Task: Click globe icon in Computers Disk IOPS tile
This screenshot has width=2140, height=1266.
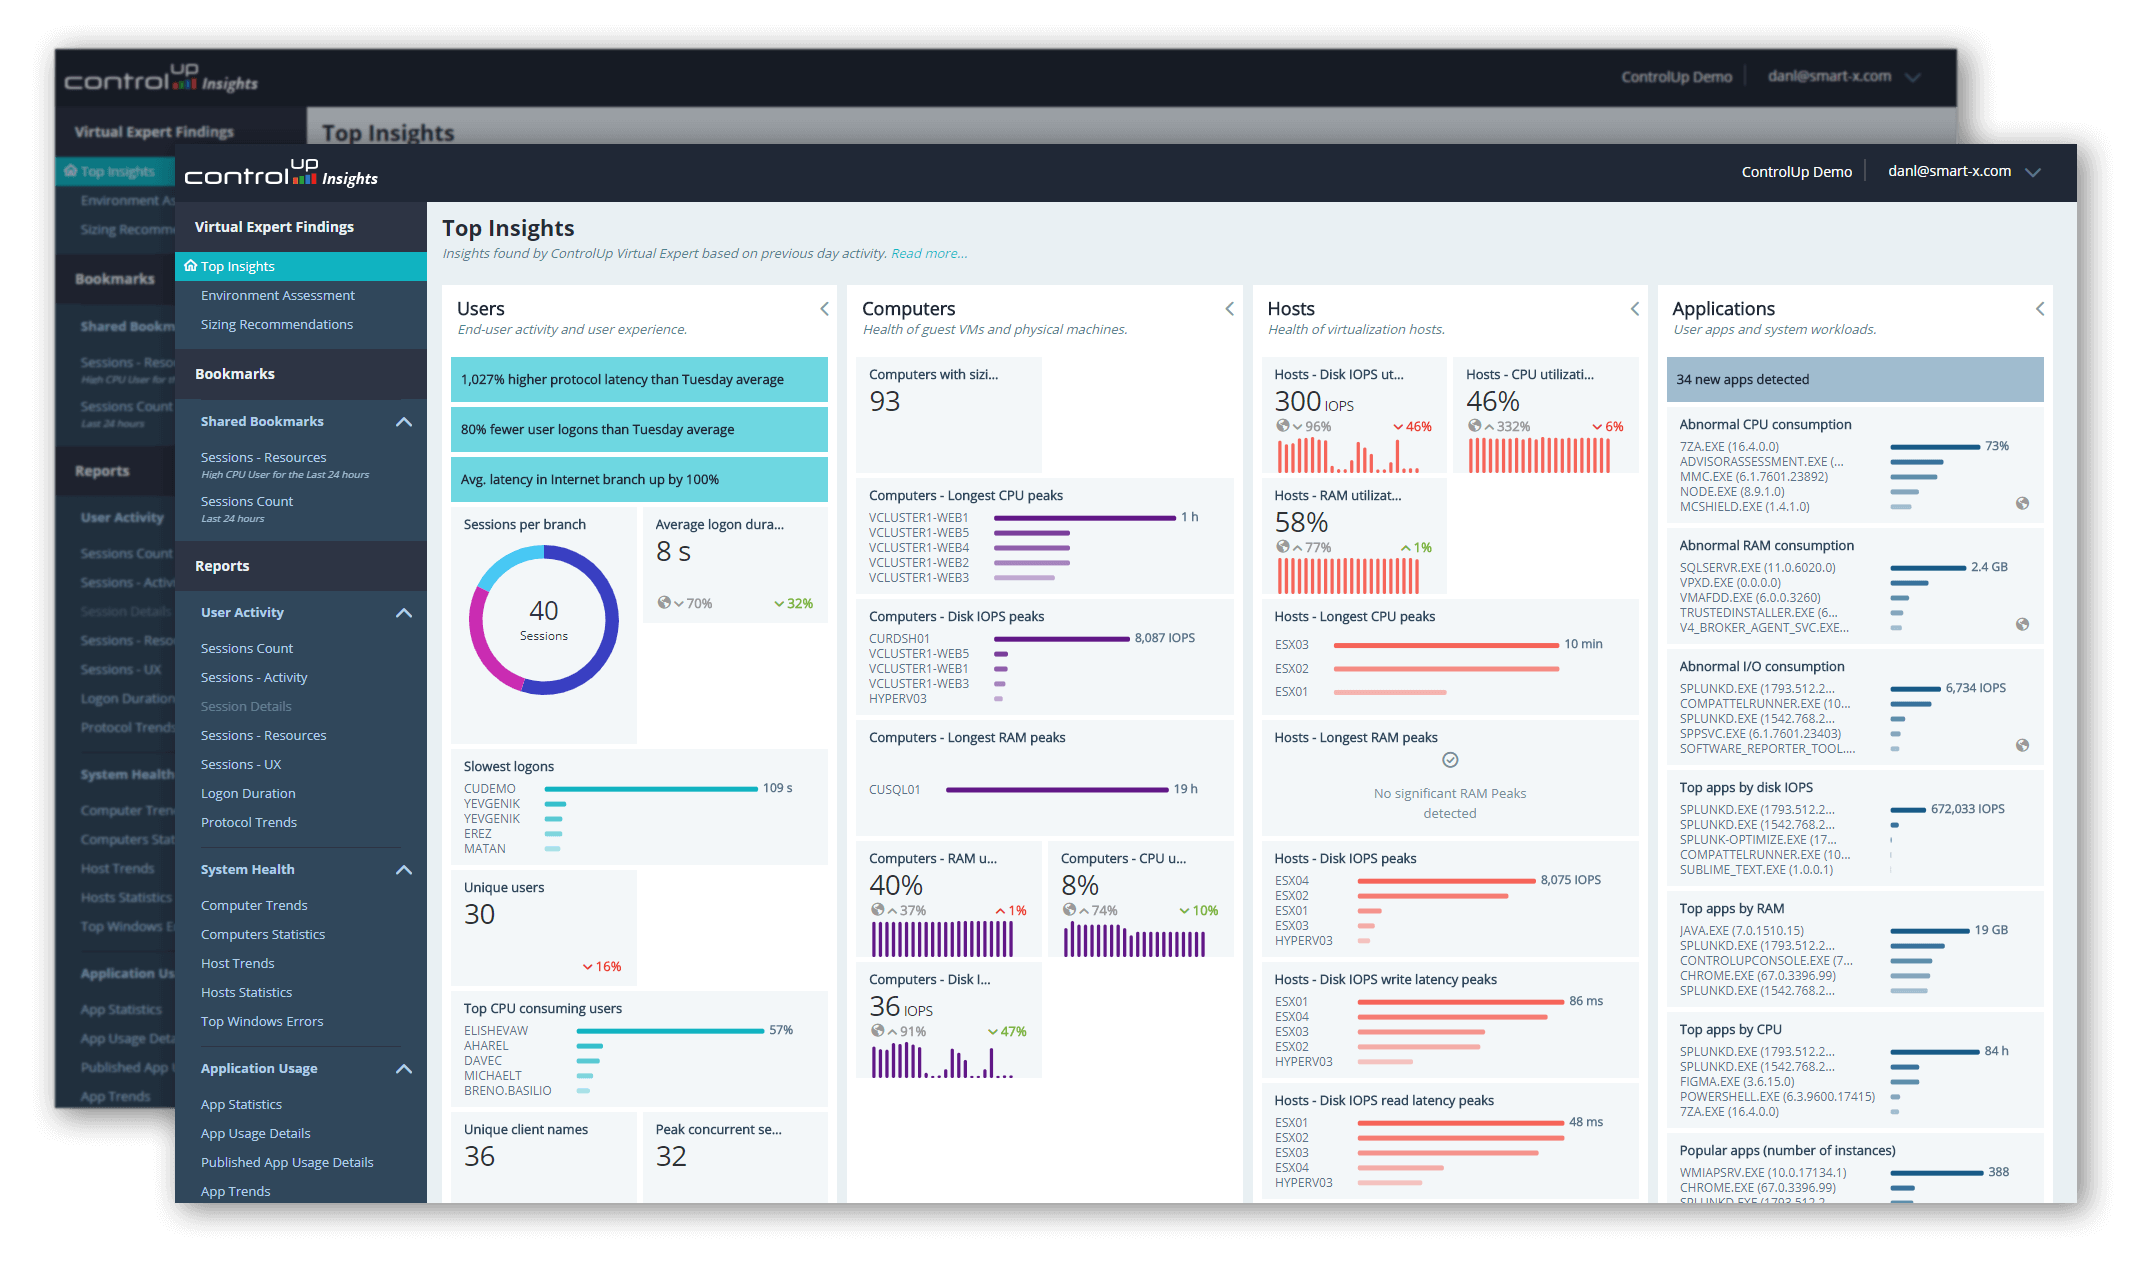Action: pyautogui.click(x=877, y=1031)
